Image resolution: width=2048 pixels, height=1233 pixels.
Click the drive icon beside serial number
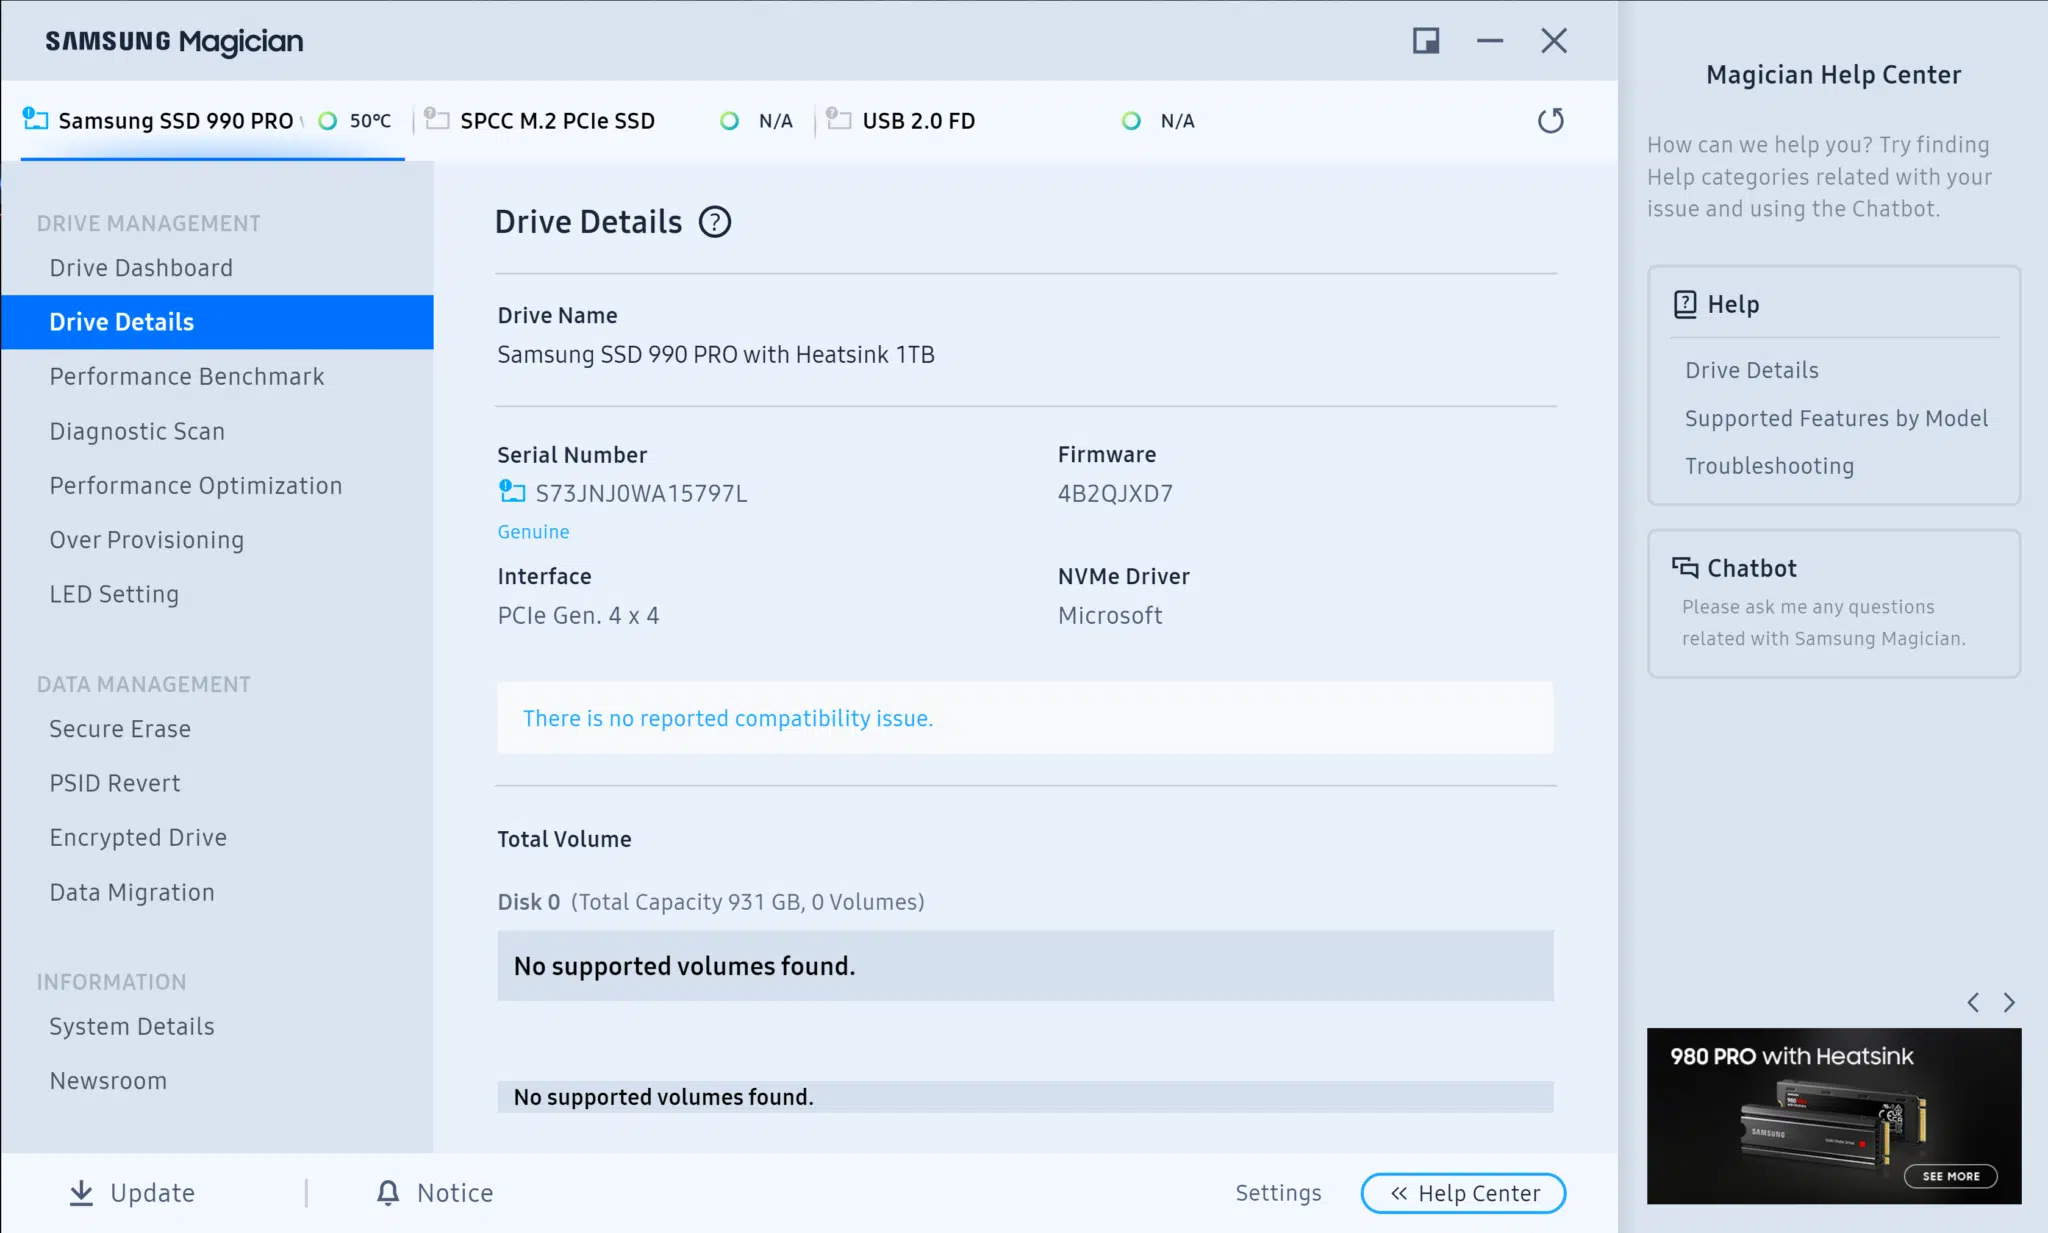[x=512, y=492]
